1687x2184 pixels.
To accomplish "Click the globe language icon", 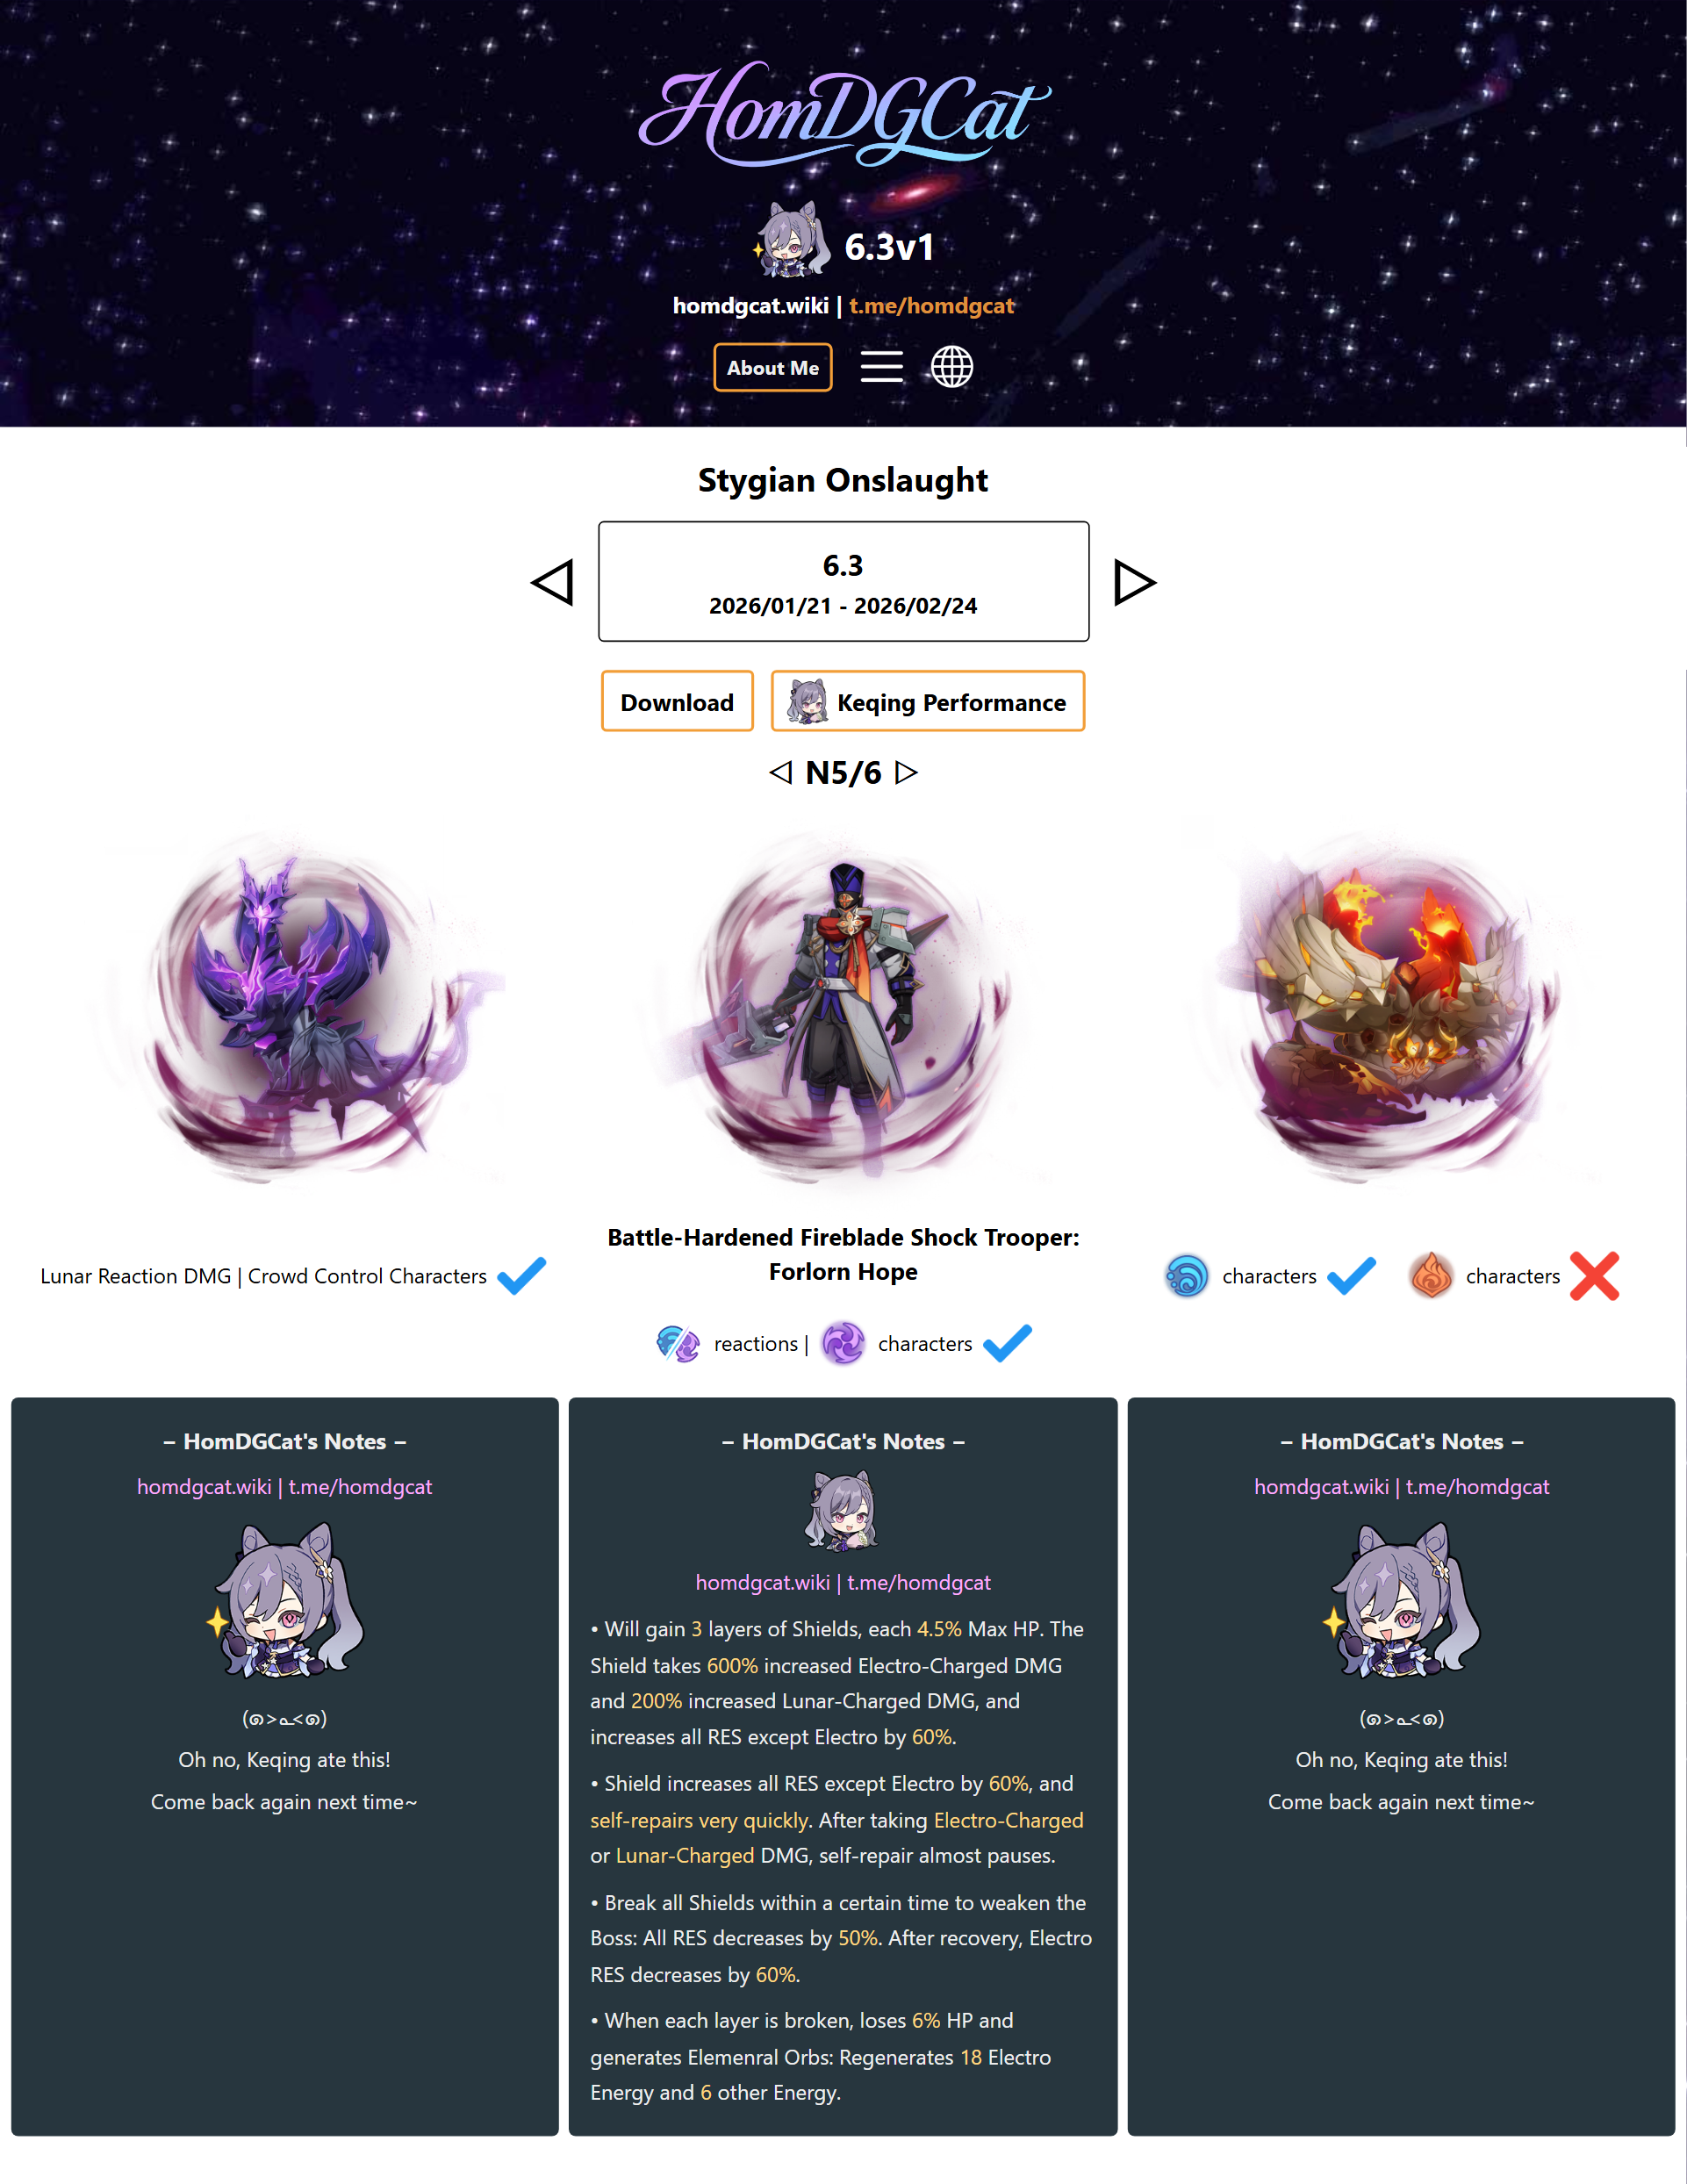I will pos(951,367).
